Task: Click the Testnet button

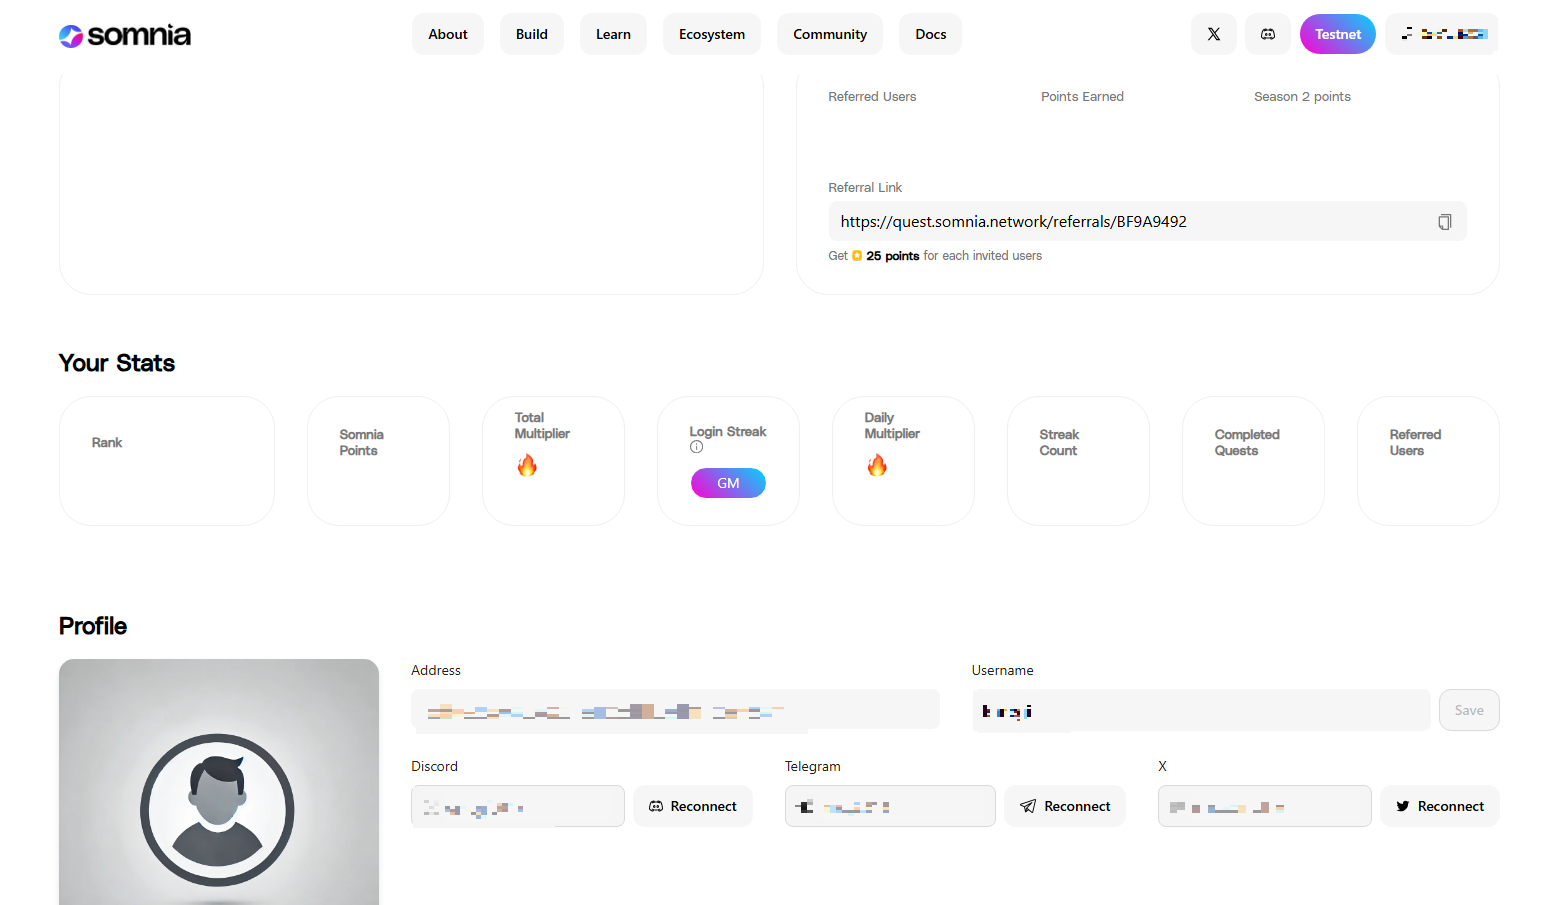Action: click(x=1338, y=34)
